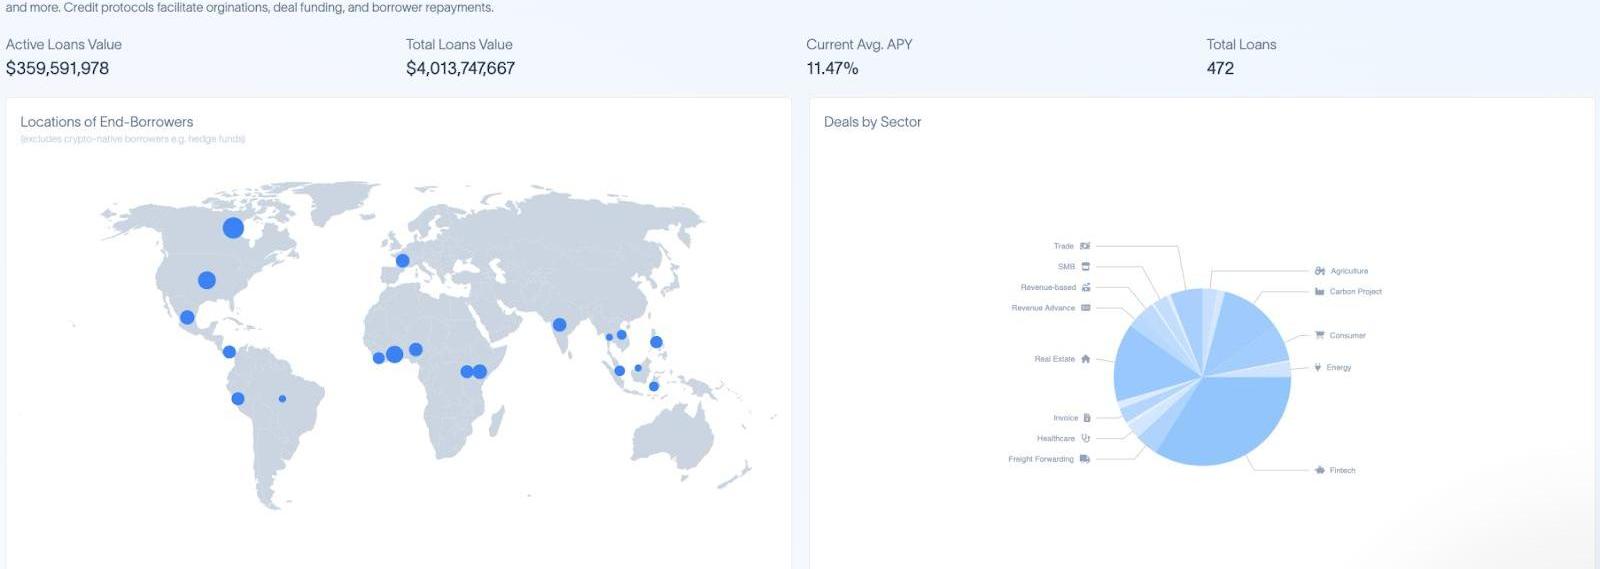Click the borrower dot in Brazil
The width and height of the screenshot is (1600, 569).
tap(282, 399)
